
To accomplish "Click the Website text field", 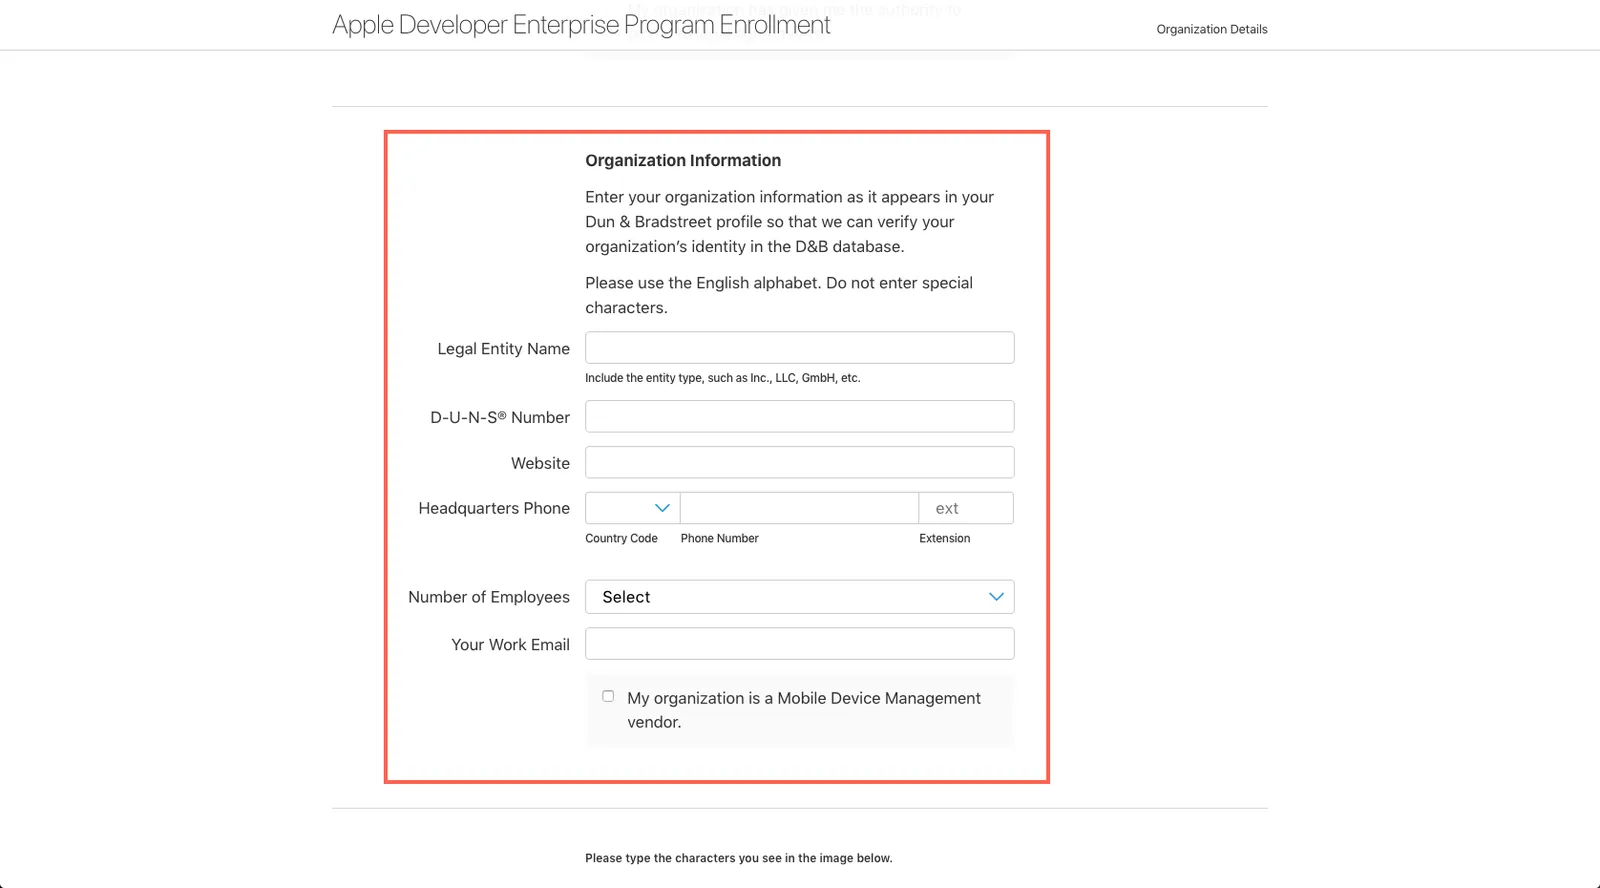I will click(799, 463).
